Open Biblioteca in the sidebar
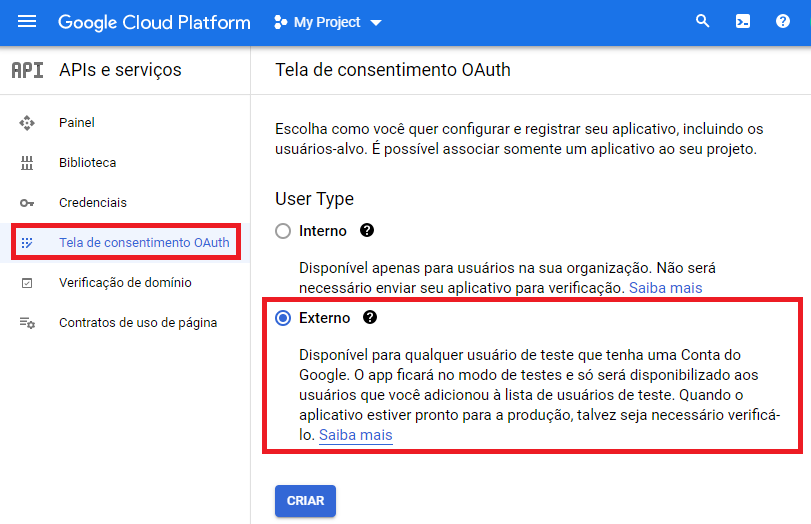Image resolution: width=811 pixels, height=524 pixels. pos(87,162)
